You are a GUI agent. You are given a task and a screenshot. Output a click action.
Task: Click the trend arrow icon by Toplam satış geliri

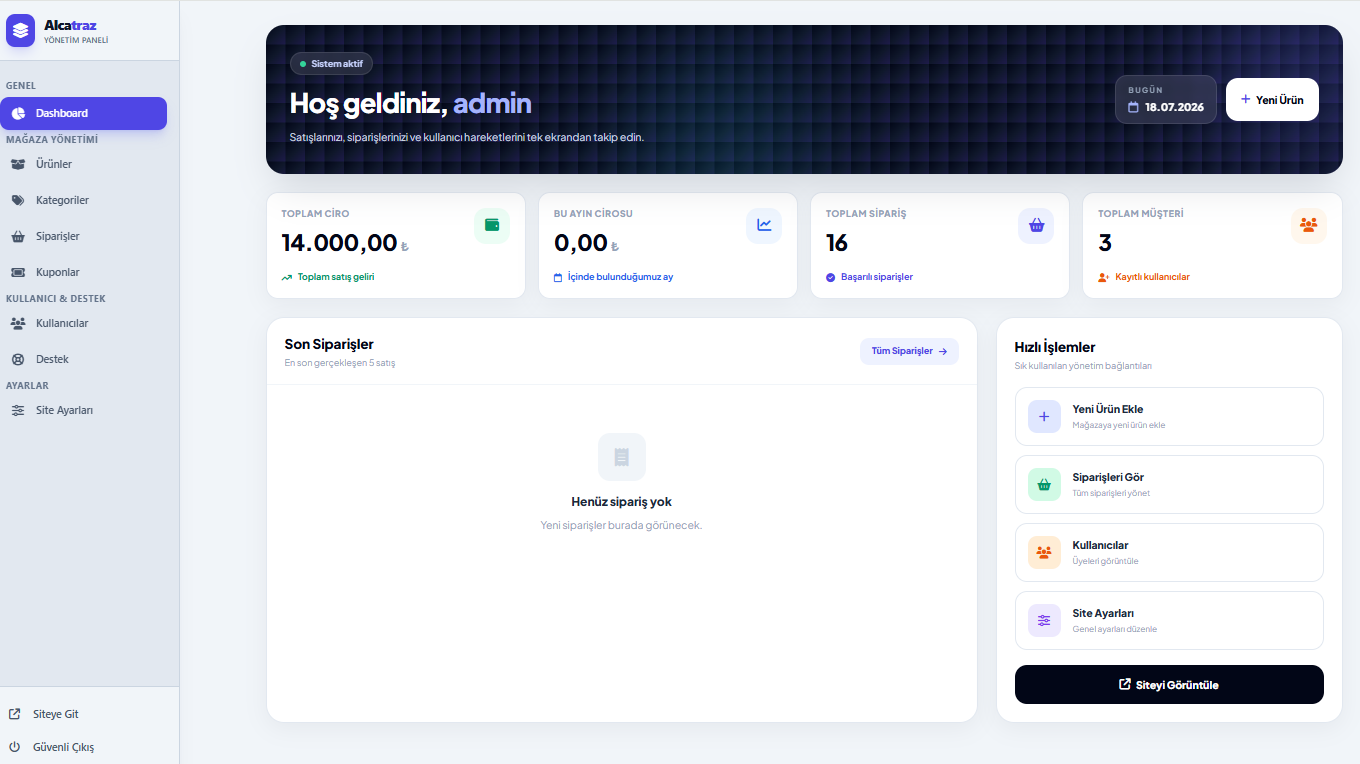pyautogui.click(x=287, y=277)
